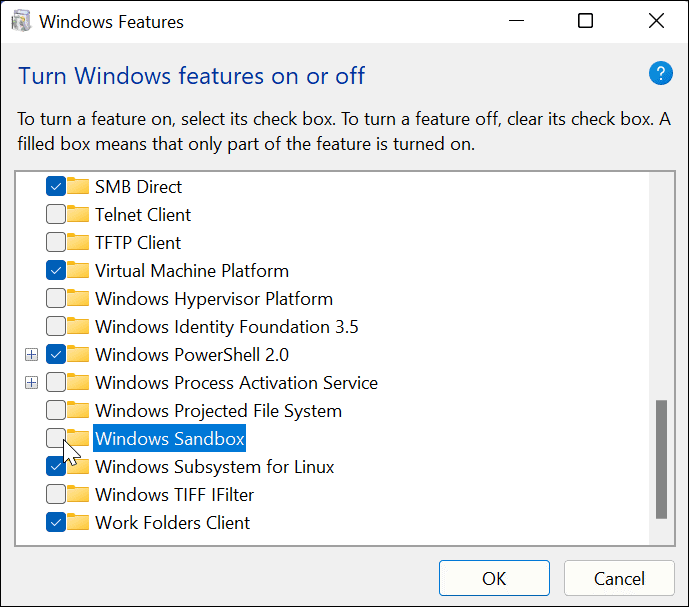Click the Virtual Machine Platform folder icon
The width and height of the screenshot is (689, 607).
pos(79,270)
